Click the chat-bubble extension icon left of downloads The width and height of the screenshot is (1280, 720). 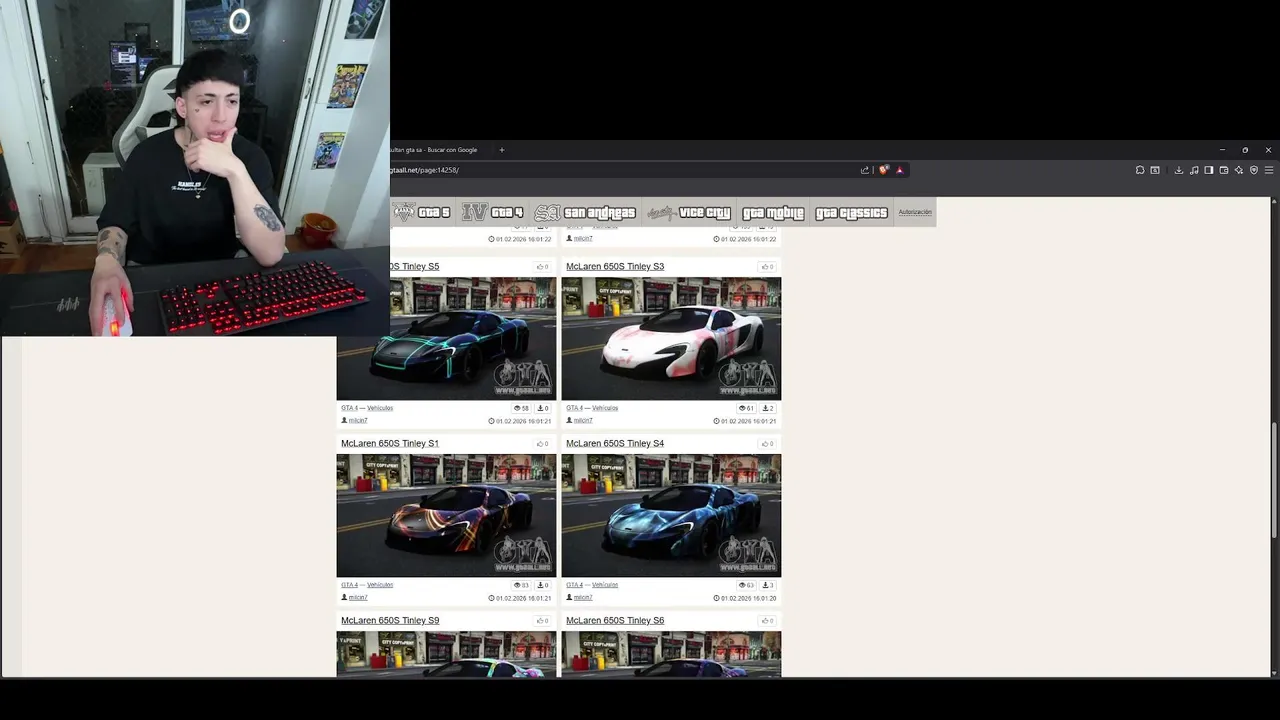click(x=1140, y=170)
